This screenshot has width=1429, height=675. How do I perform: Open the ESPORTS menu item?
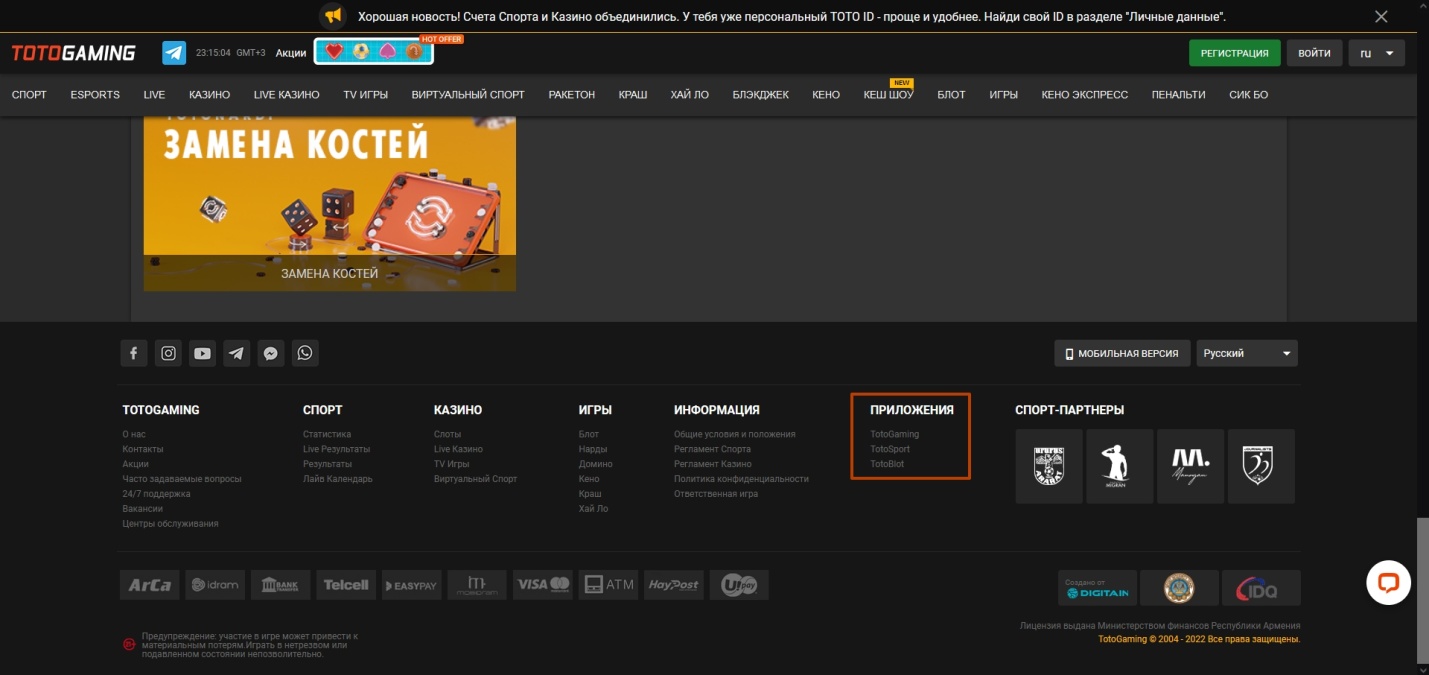95,95
